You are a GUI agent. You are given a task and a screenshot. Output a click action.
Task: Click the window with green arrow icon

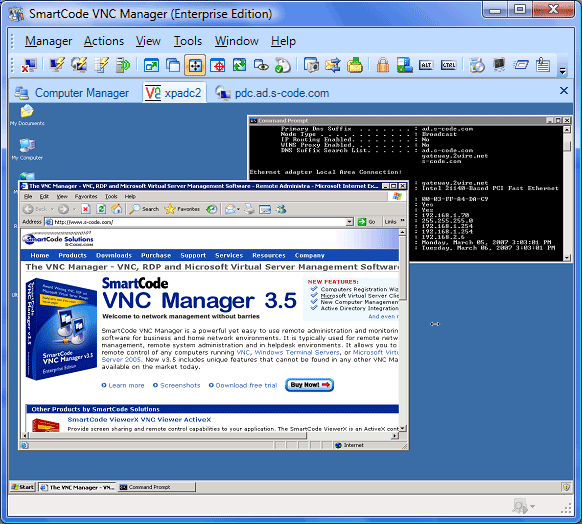click(151, 65)
